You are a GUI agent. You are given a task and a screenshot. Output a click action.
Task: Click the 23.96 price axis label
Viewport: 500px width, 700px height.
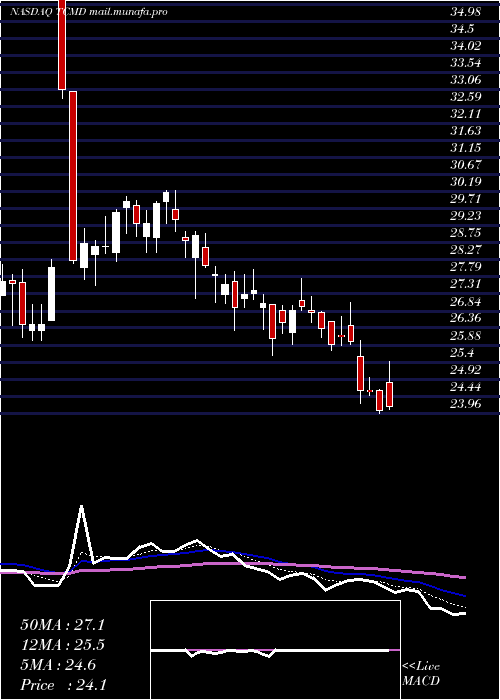click(466, 404)
